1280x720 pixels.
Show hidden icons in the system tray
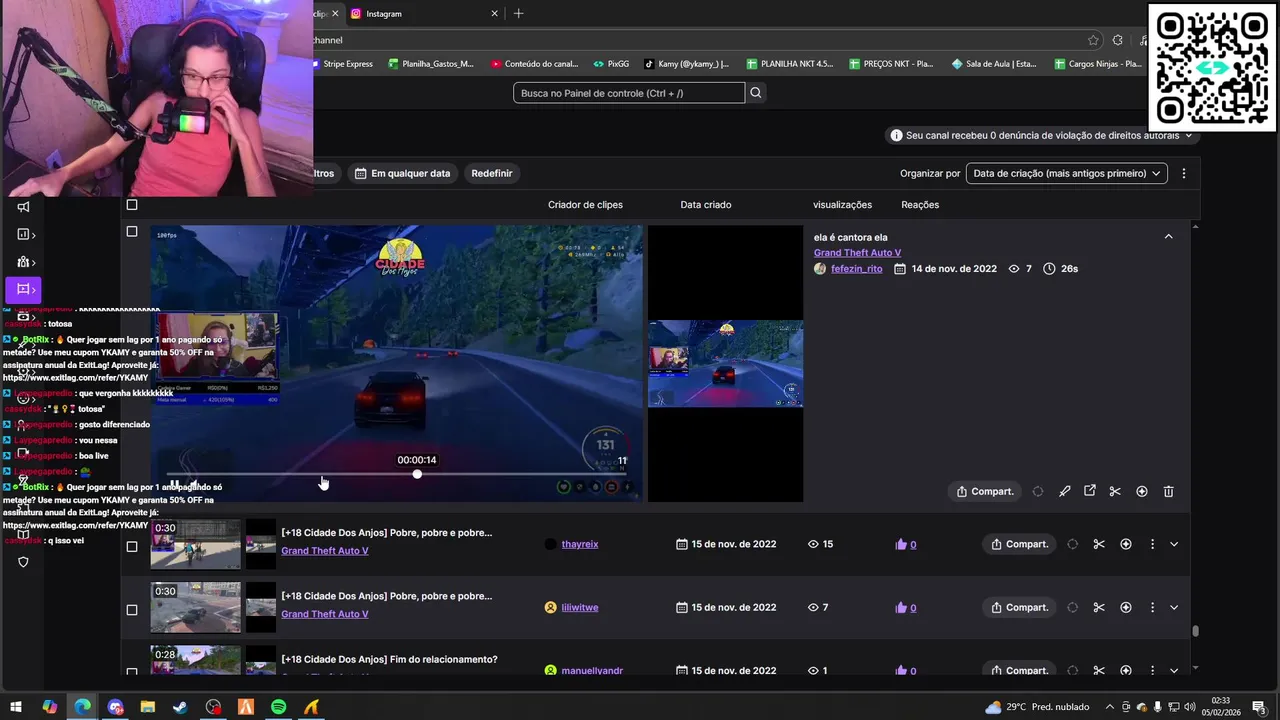[1109, 707]
